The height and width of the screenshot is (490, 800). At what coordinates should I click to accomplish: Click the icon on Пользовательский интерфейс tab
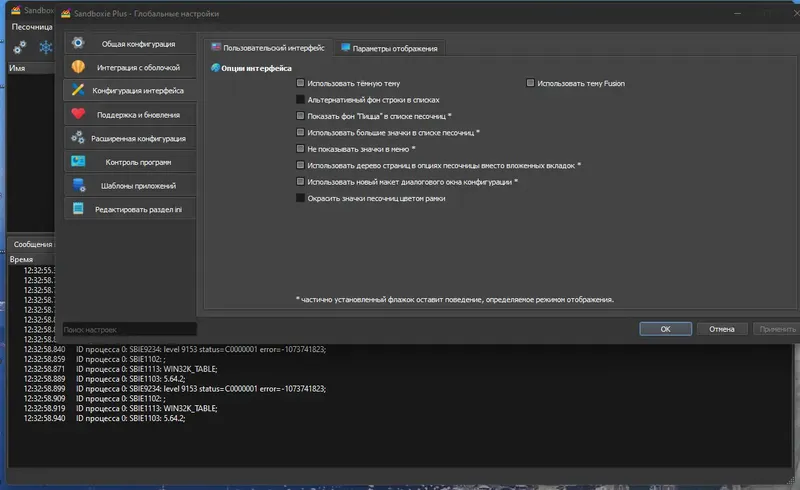pos(216,47)
